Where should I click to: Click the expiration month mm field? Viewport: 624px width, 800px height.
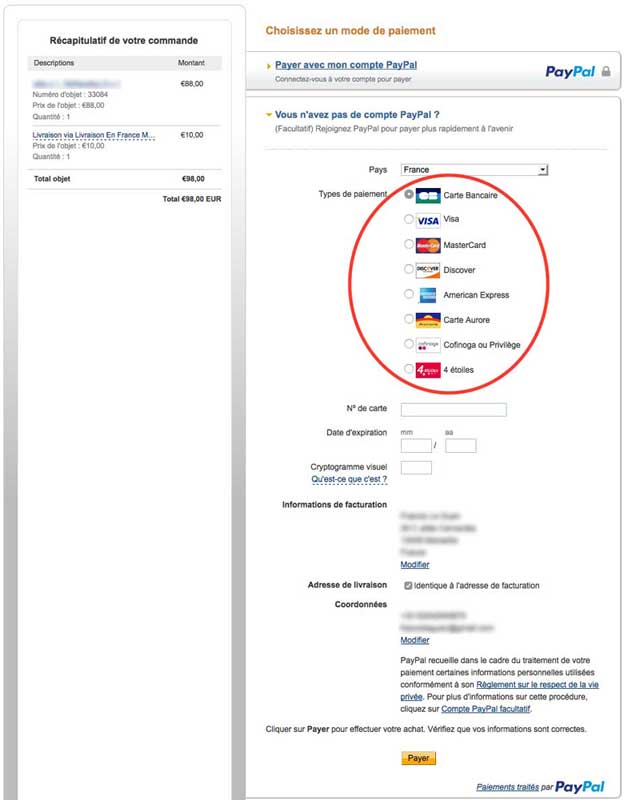tap(416, 445)
